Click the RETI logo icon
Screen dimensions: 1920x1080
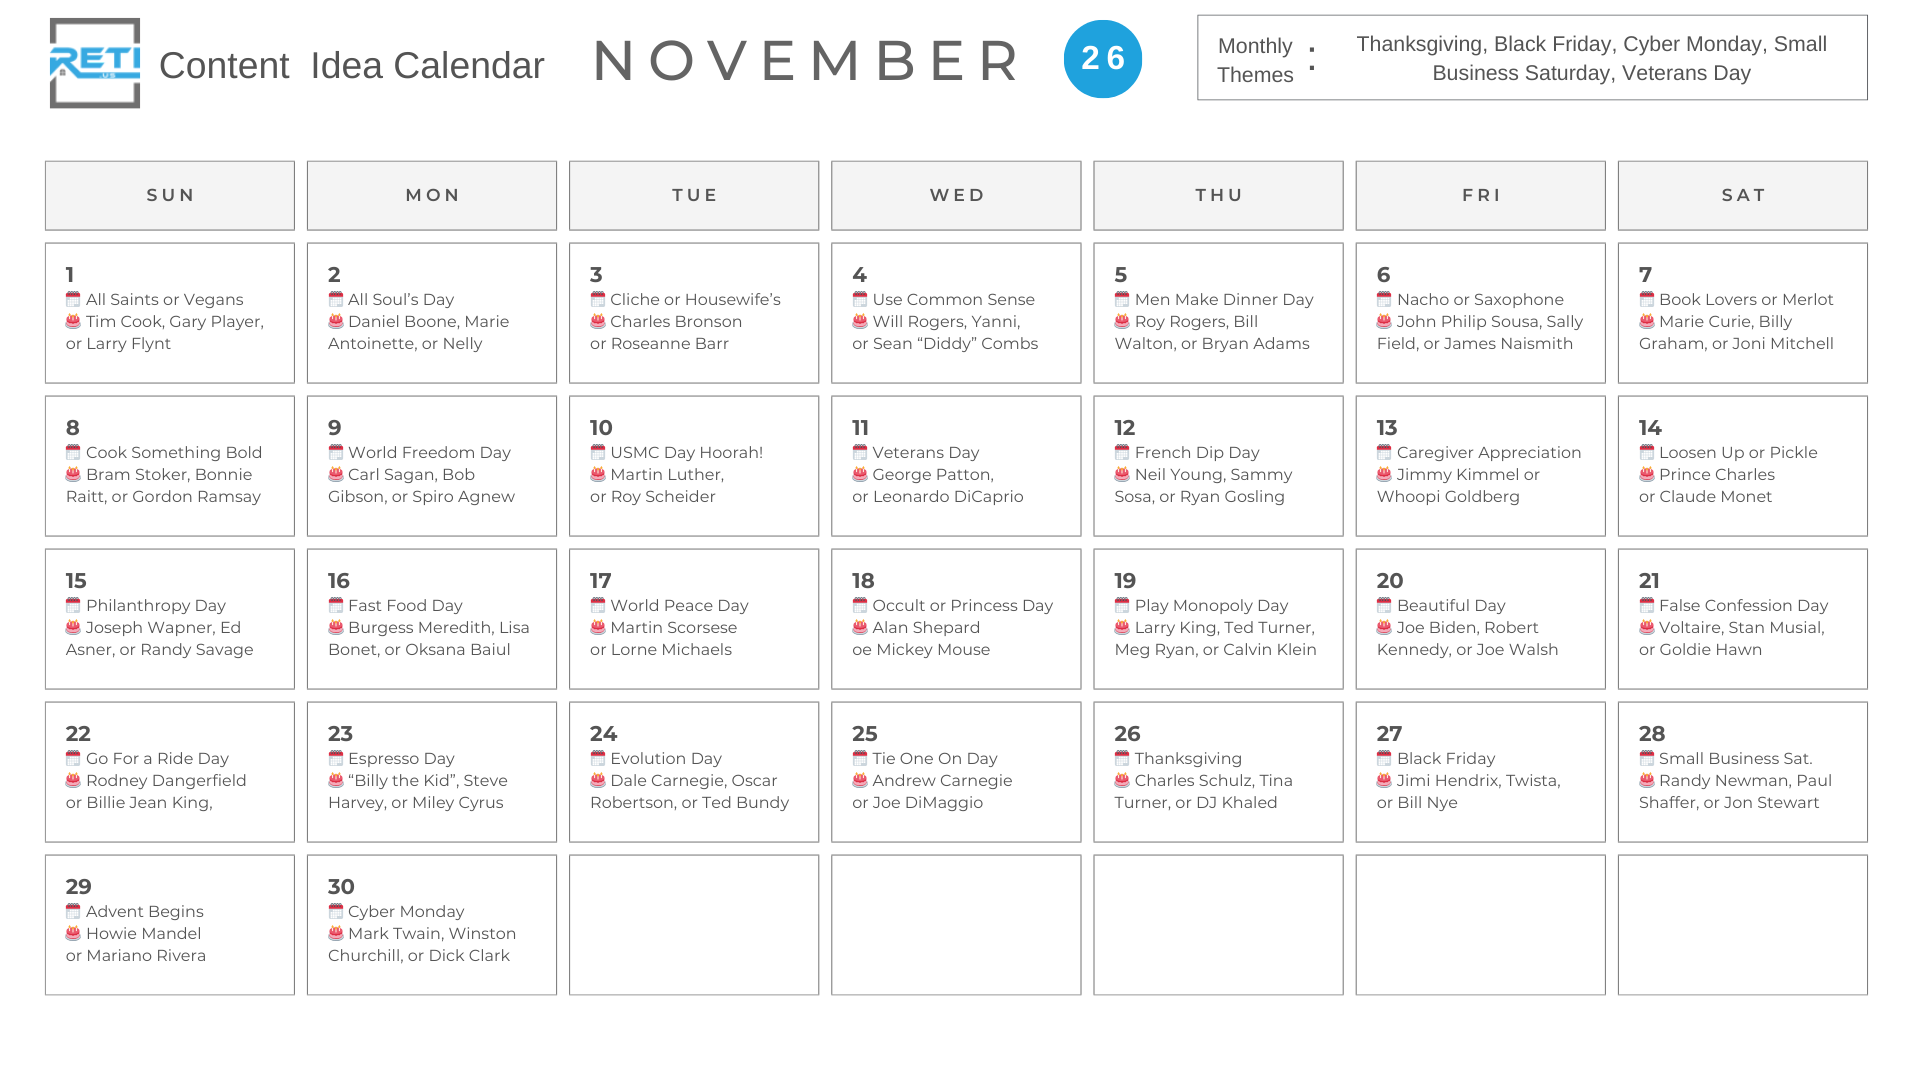point(95,63)
